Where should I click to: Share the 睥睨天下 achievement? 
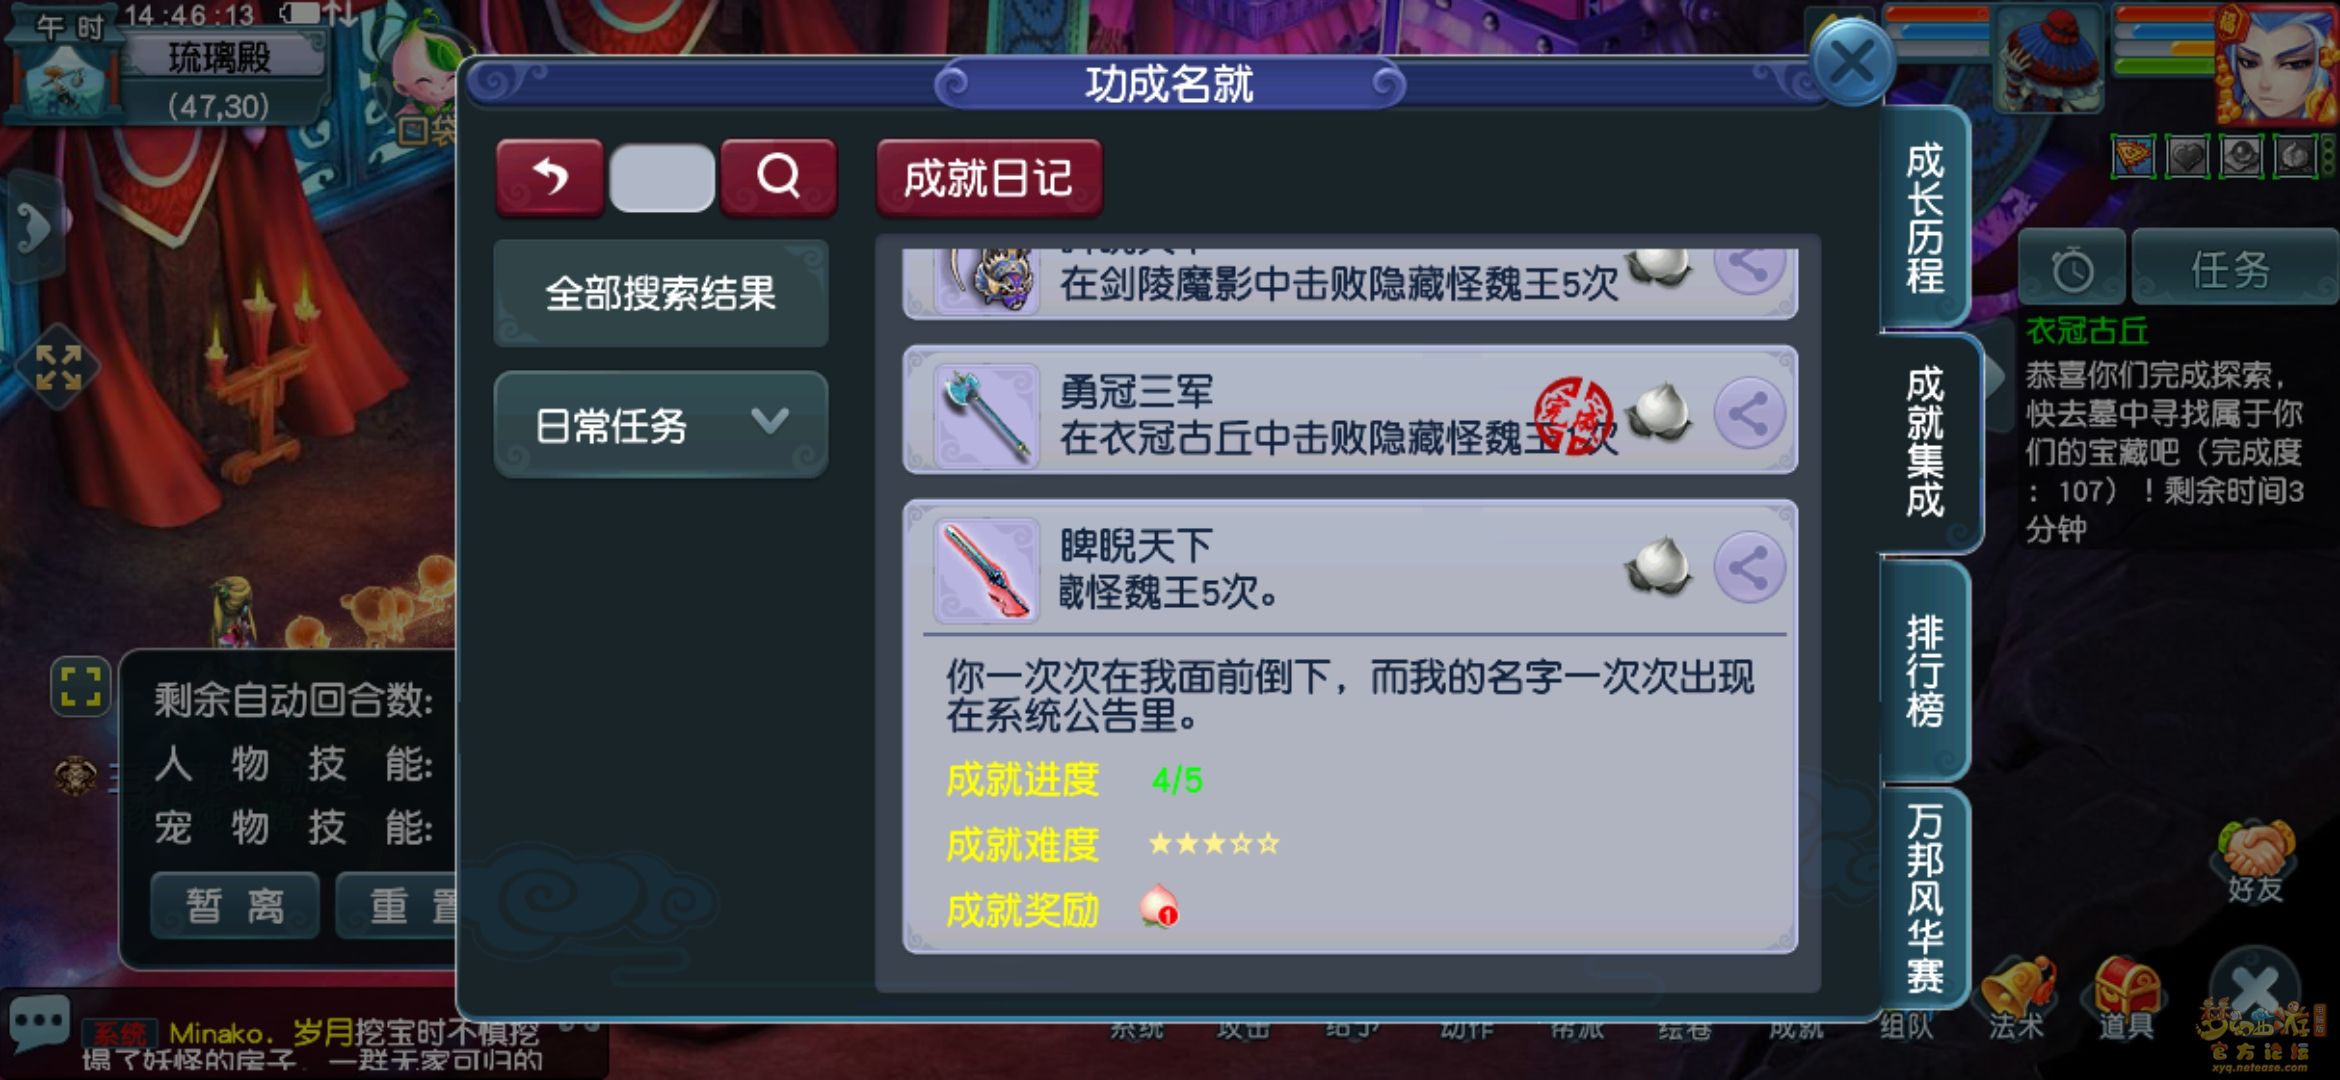(x=1749, y=567)
